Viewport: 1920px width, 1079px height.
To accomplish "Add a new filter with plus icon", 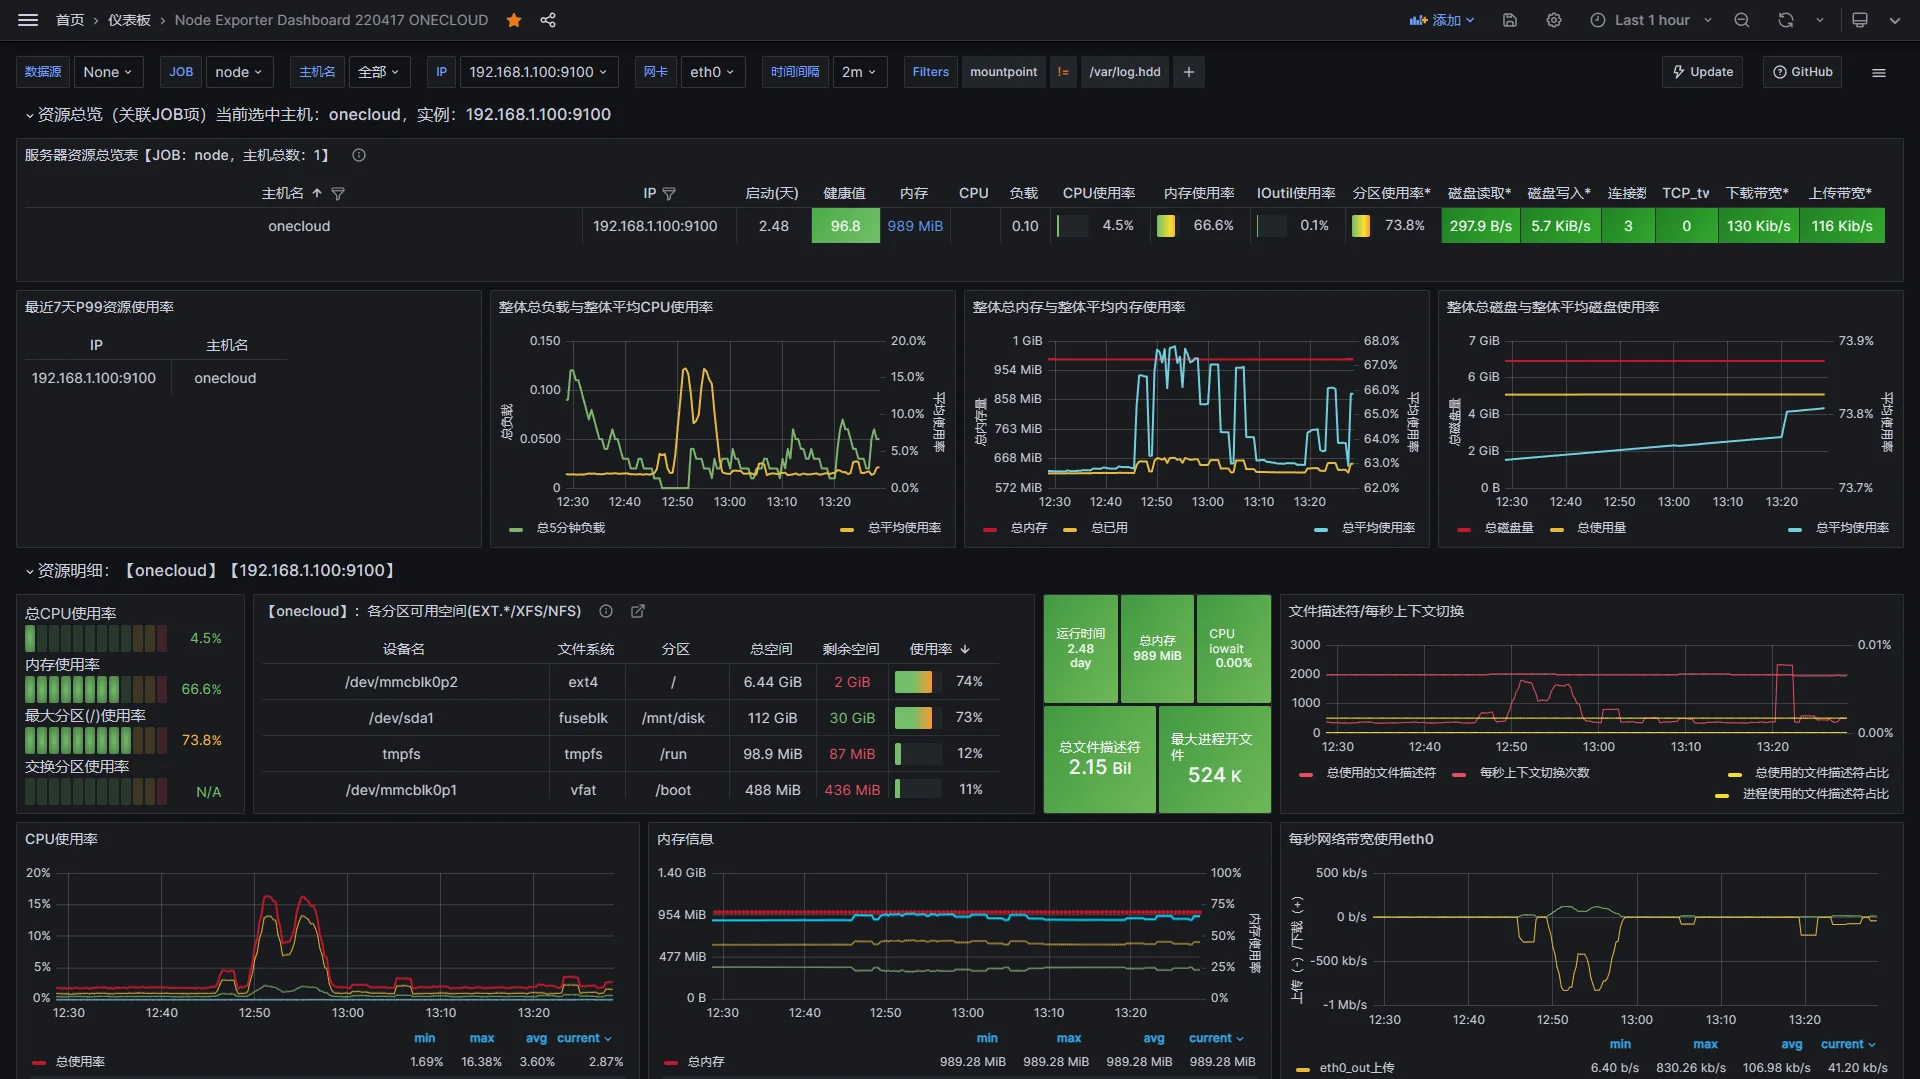I will (x=1189, y=72).
